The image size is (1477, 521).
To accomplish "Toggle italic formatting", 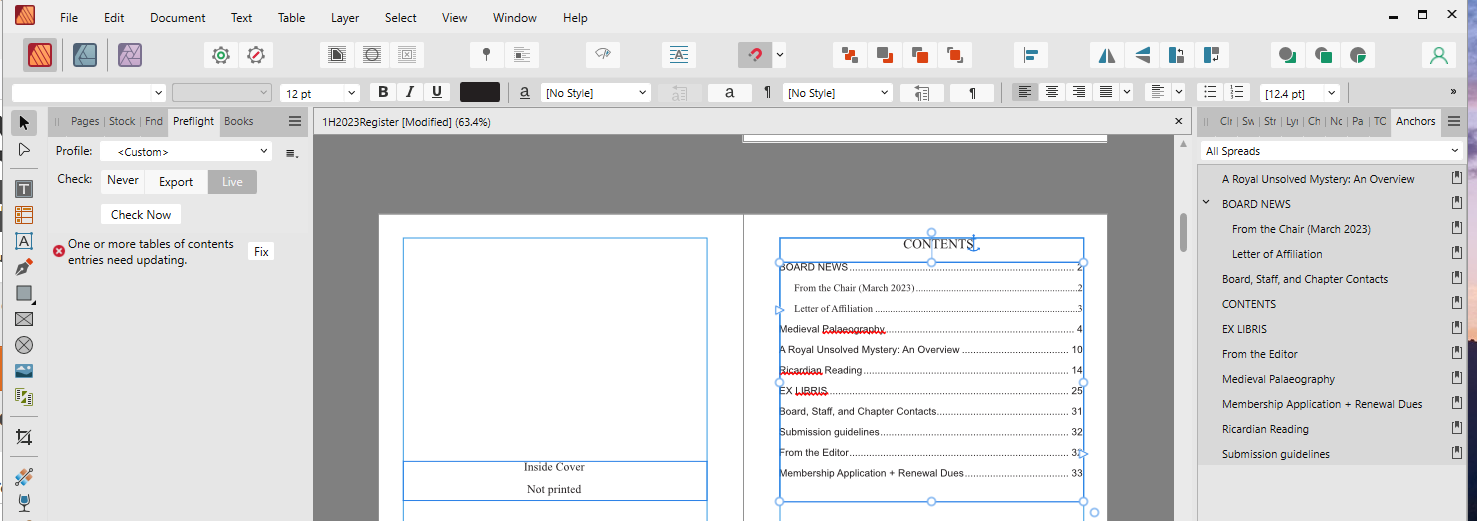I will [x=409, y=92].
